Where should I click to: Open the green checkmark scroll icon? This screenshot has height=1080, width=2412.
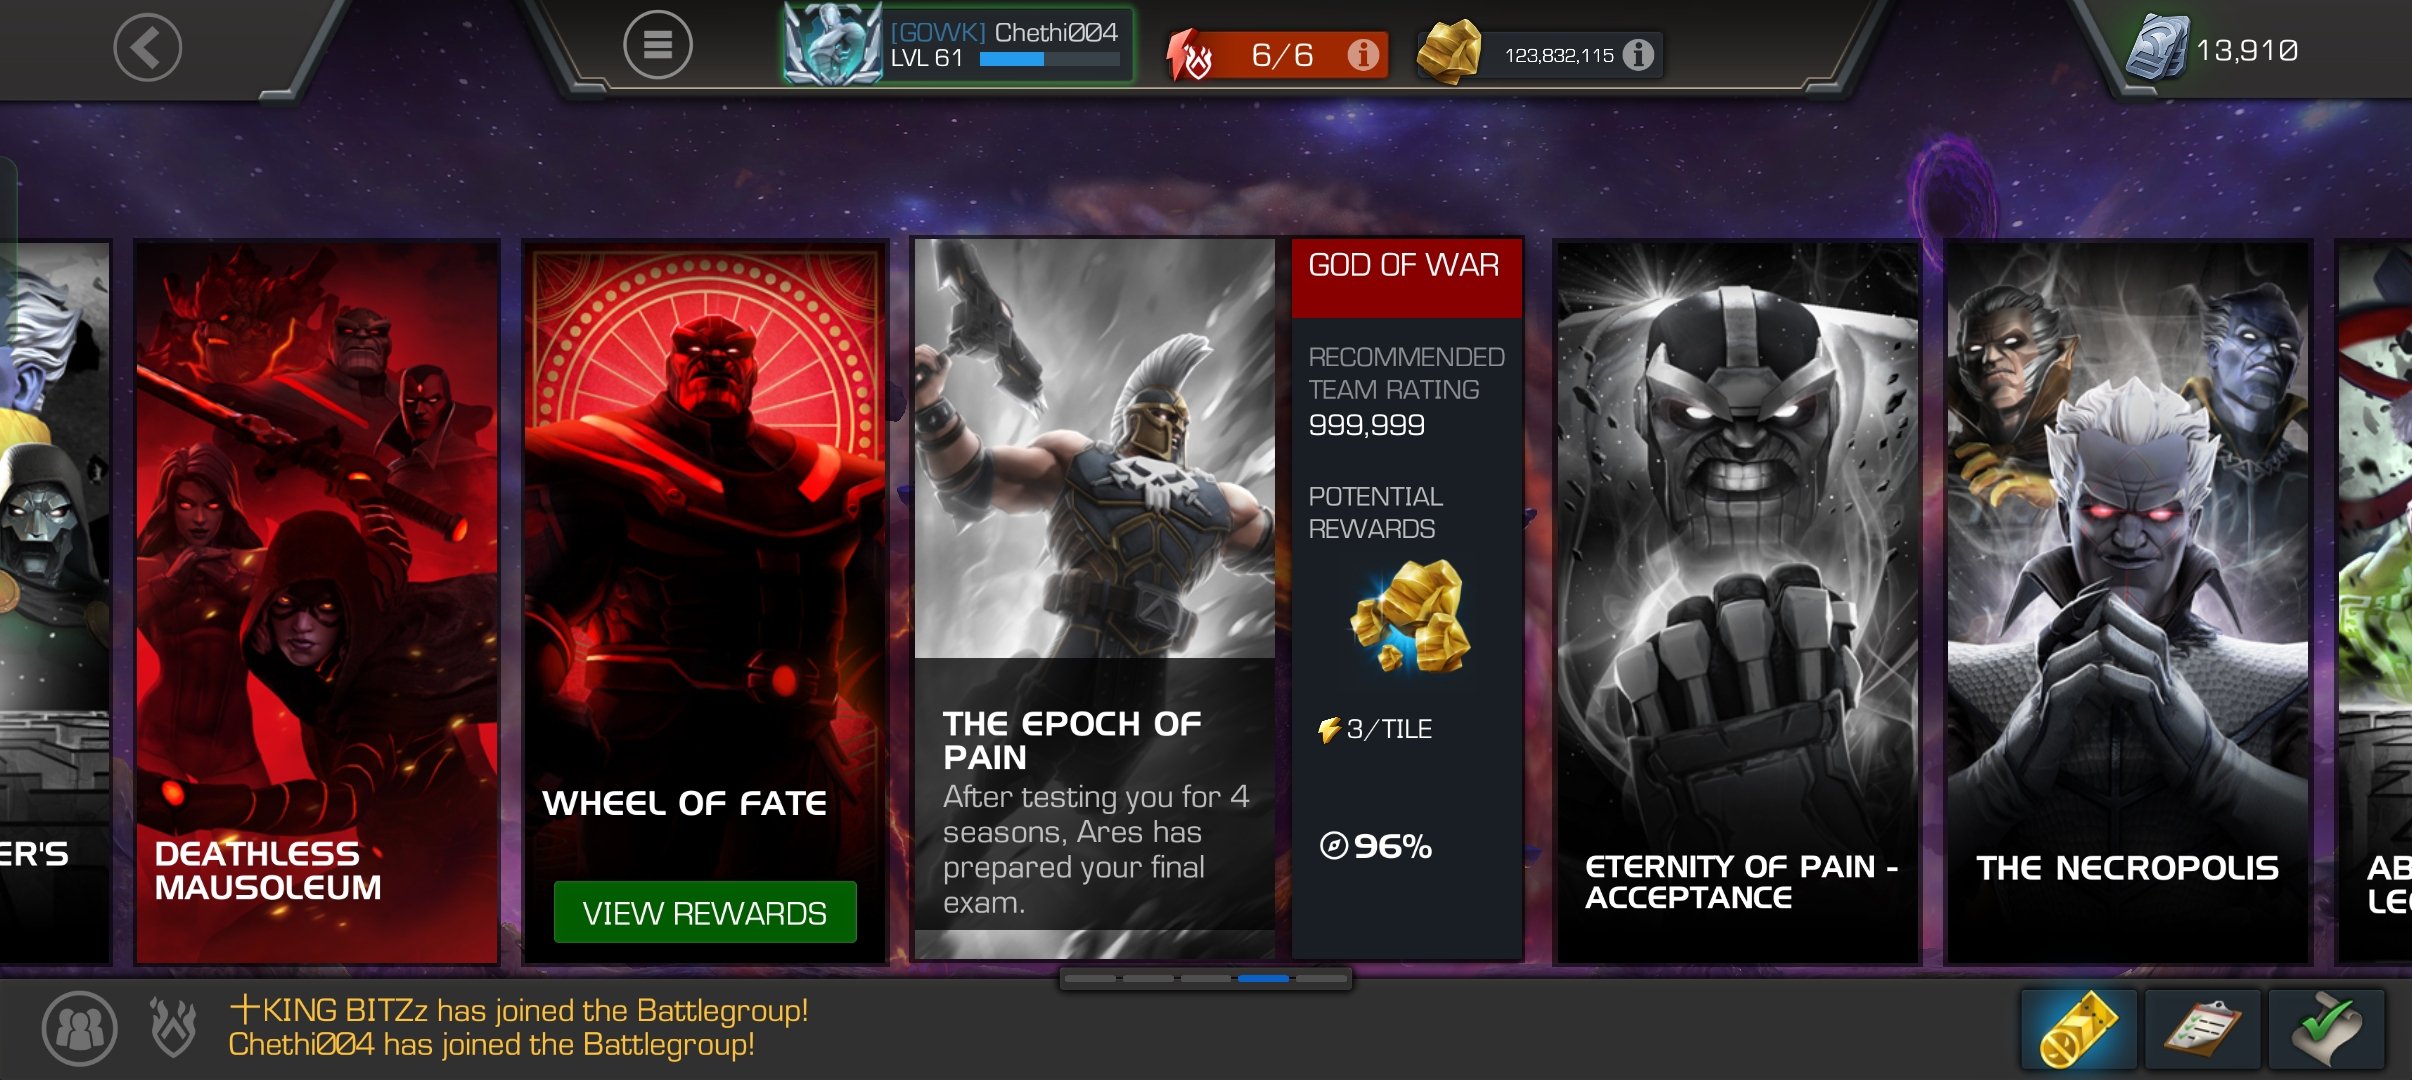2326,1029
